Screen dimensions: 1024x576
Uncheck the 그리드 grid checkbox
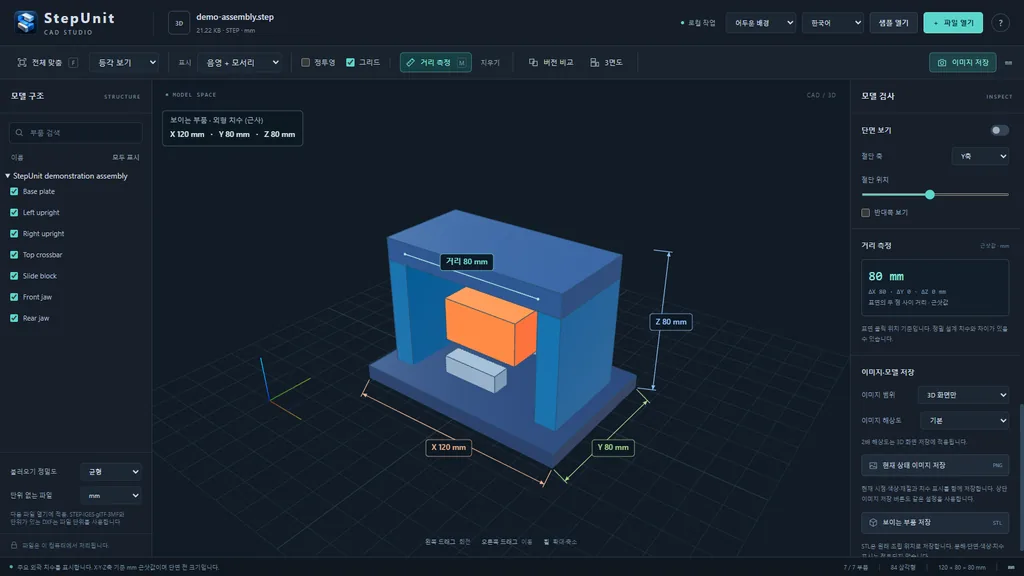[351, 63]
